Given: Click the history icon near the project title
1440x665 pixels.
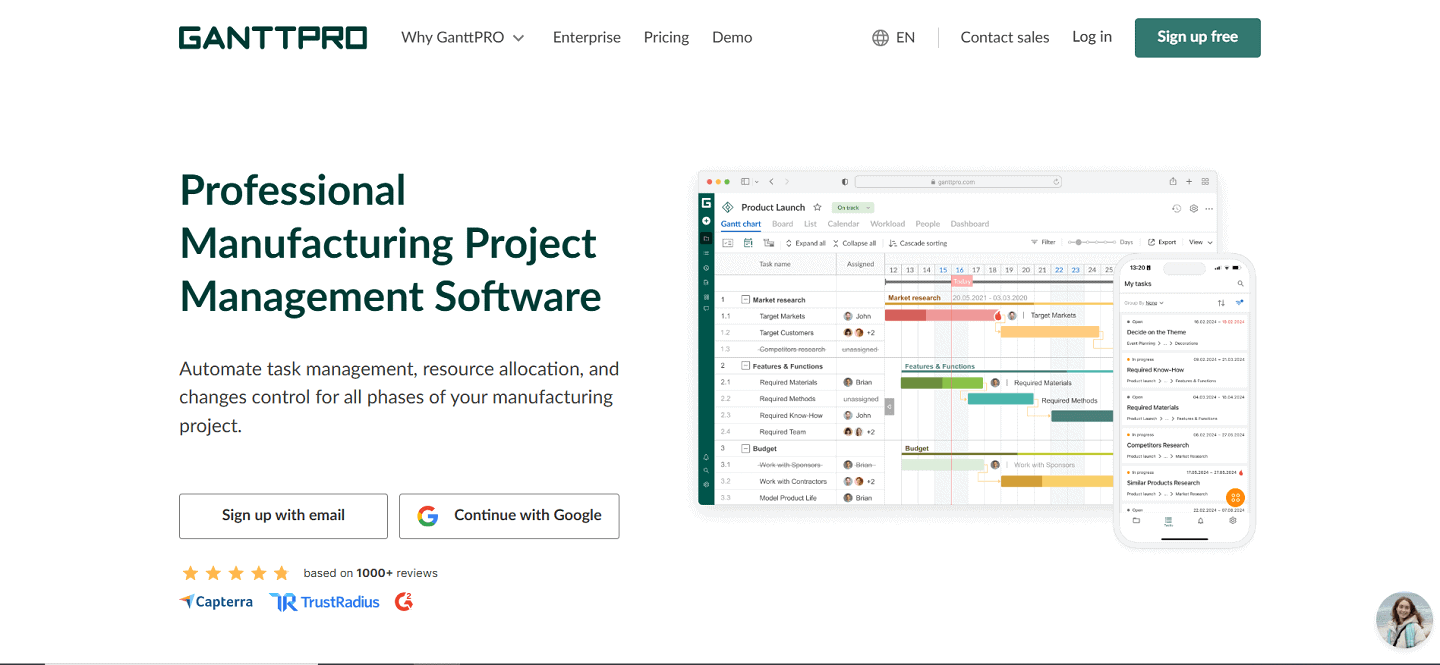Looking at the screenshot, I should [x=1175, y=209].
